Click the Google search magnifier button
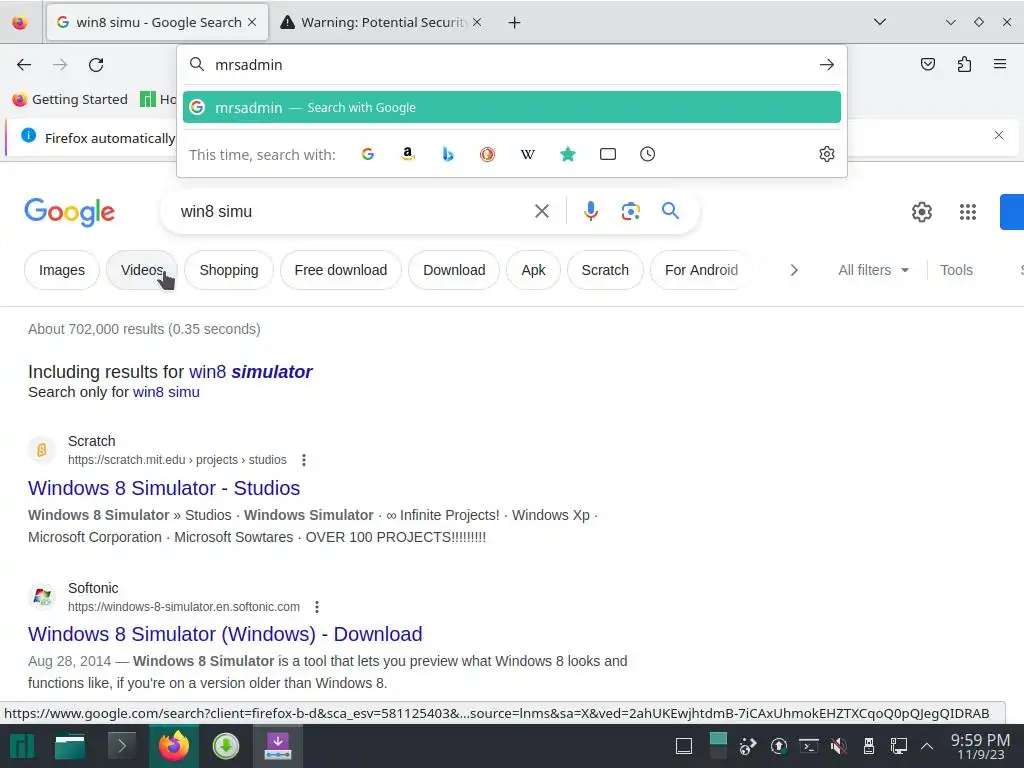The image size is (1024, 768). pyautogui.click(x=670, y=211)
